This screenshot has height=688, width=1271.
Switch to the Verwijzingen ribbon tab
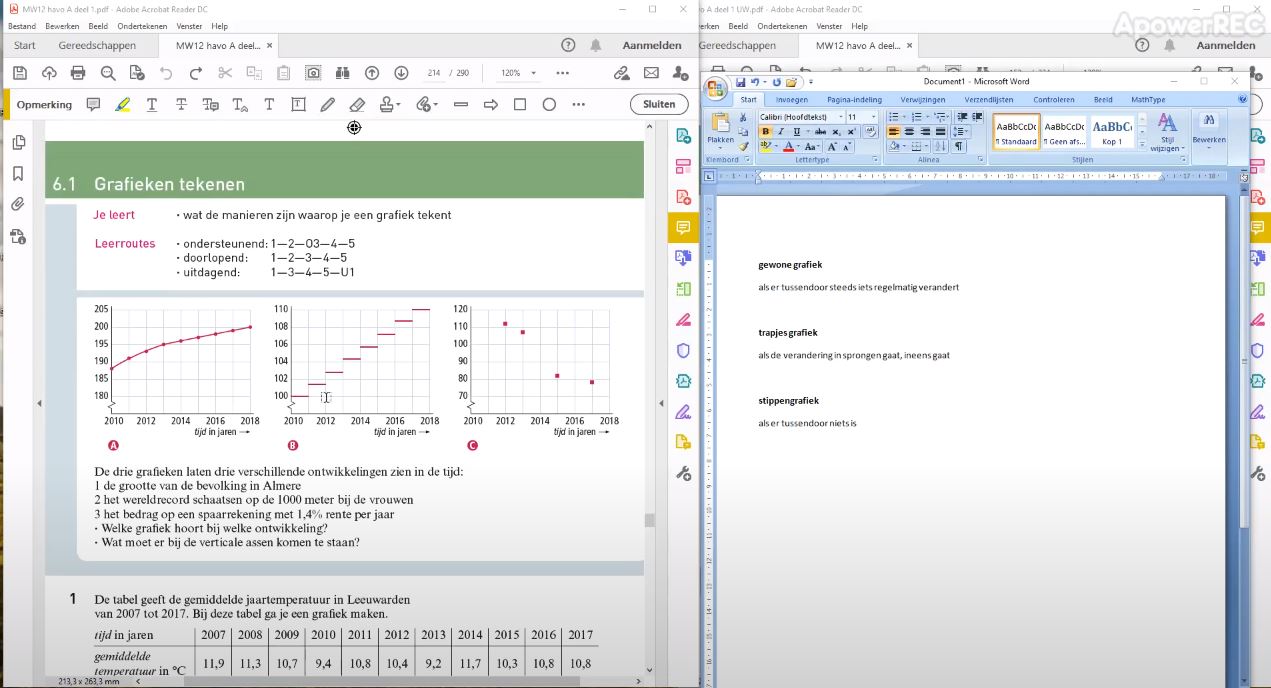coord(922,100)
